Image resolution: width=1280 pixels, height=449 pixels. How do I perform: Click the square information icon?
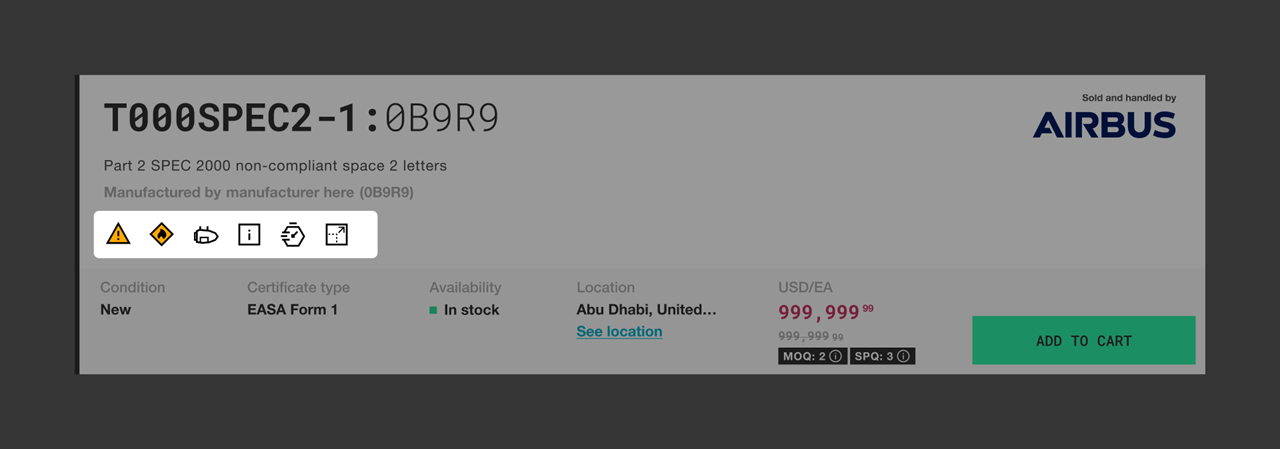point(249,235)
